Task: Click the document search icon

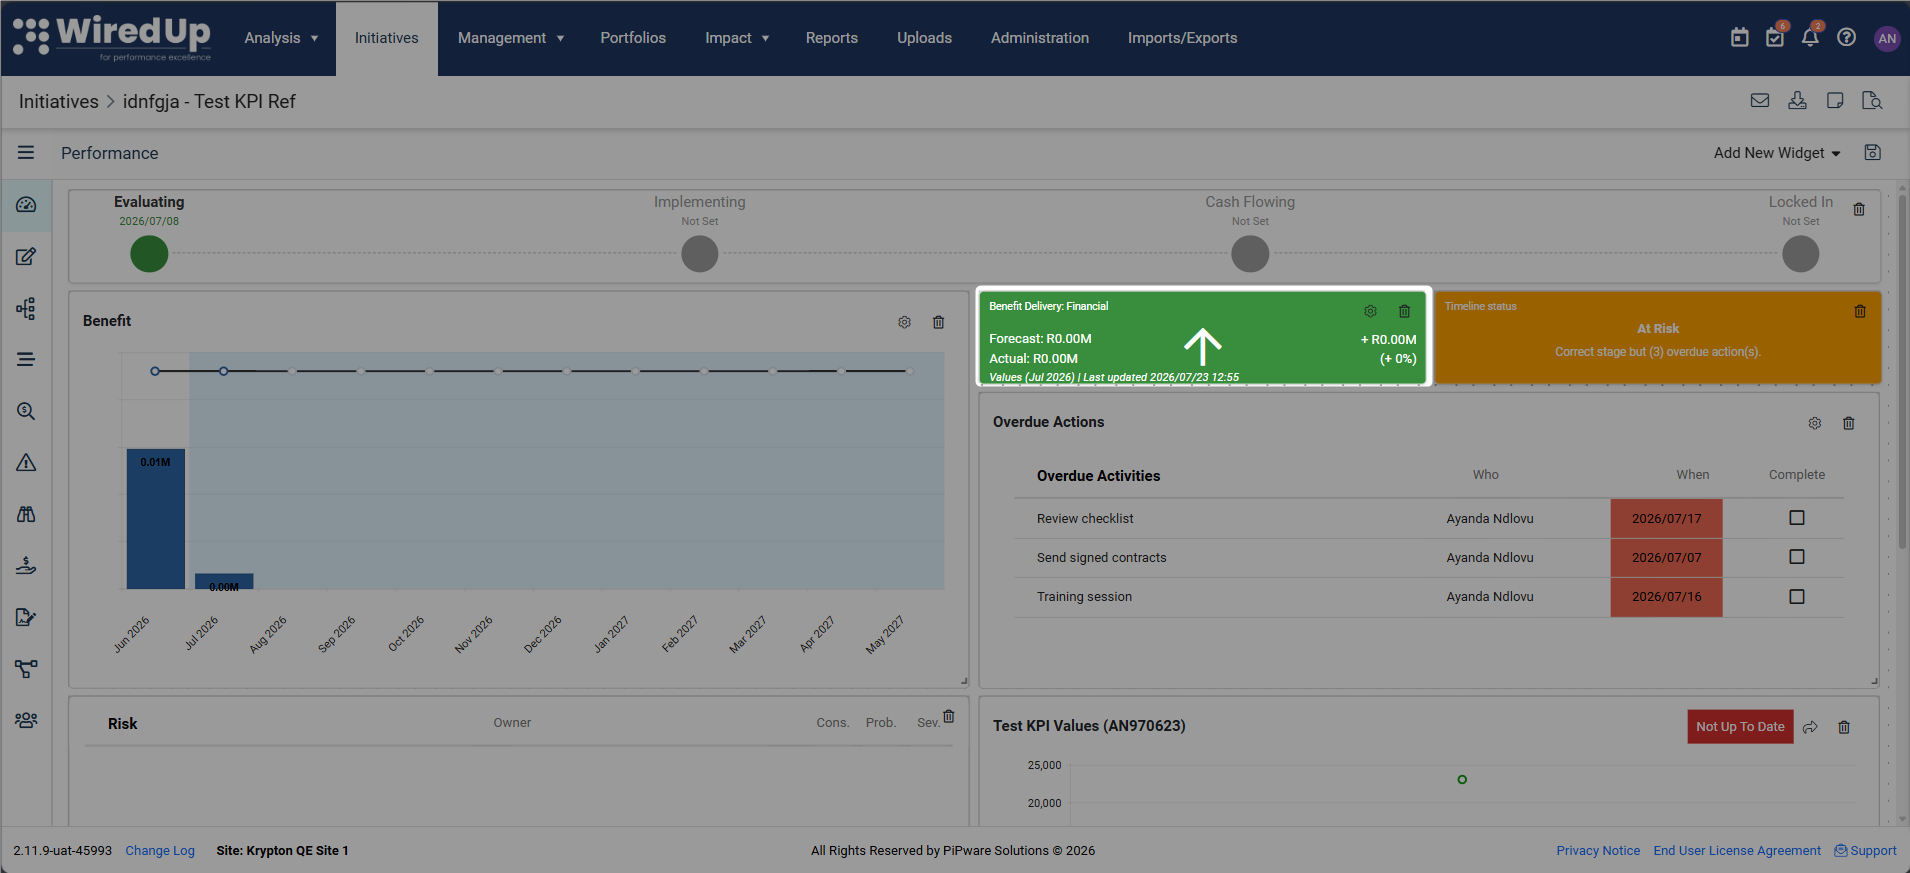Action: pos(1872,101)
